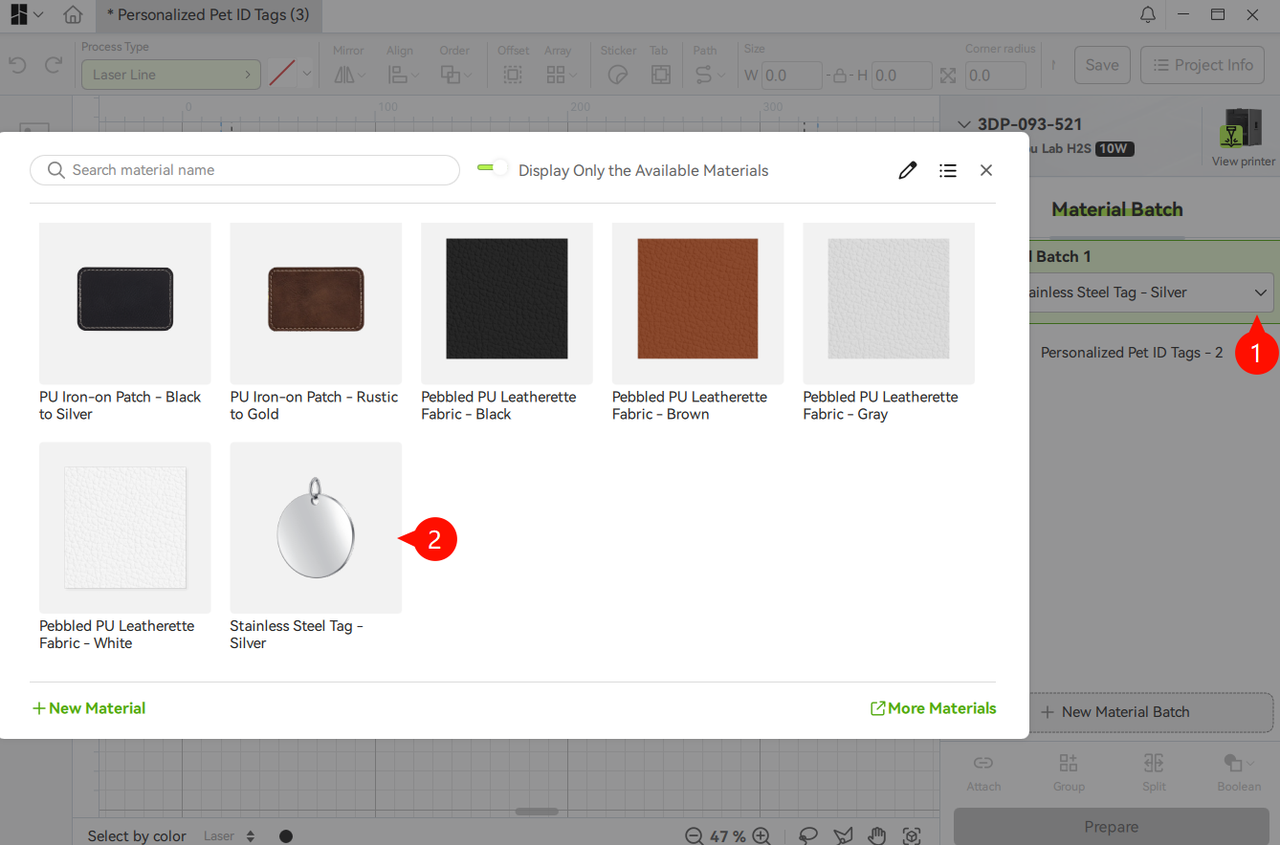Expand the line color dropdown arrow
The width and height of the screenshot is (1280, 845).
coord(307,74)
